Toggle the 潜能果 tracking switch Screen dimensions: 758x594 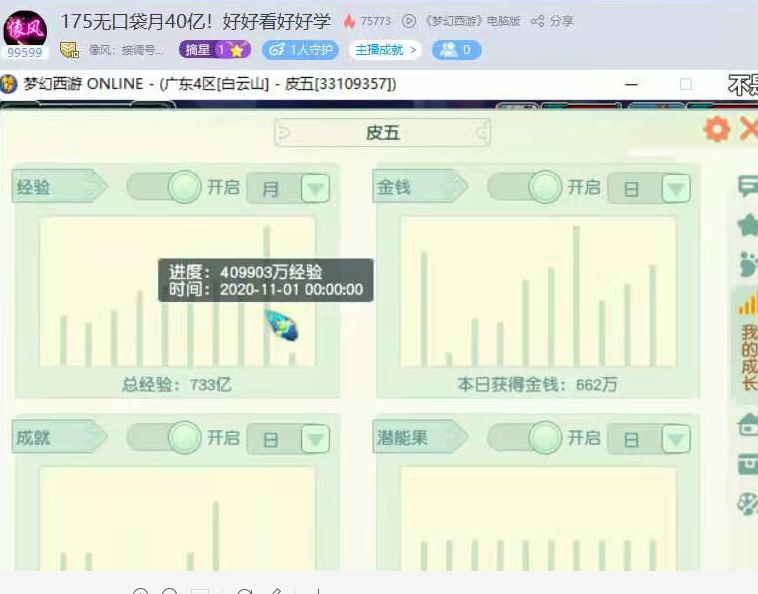pyautogui.click(x=525, y=437)
